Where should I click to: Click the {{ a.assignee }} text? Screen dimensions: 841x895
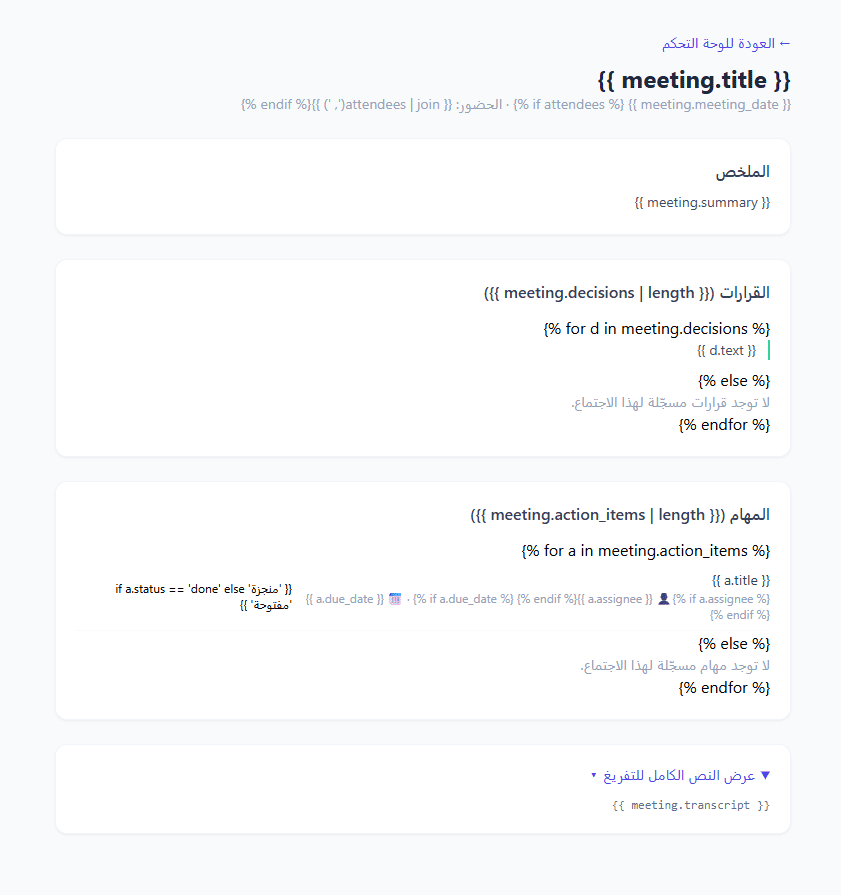614,599
